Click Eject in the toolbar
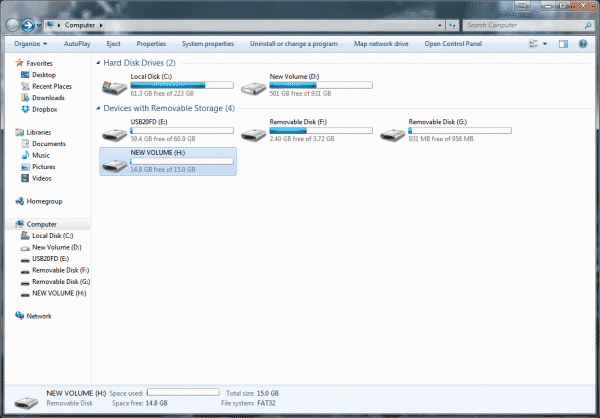 pyautogui.click(x=113, y=44)
